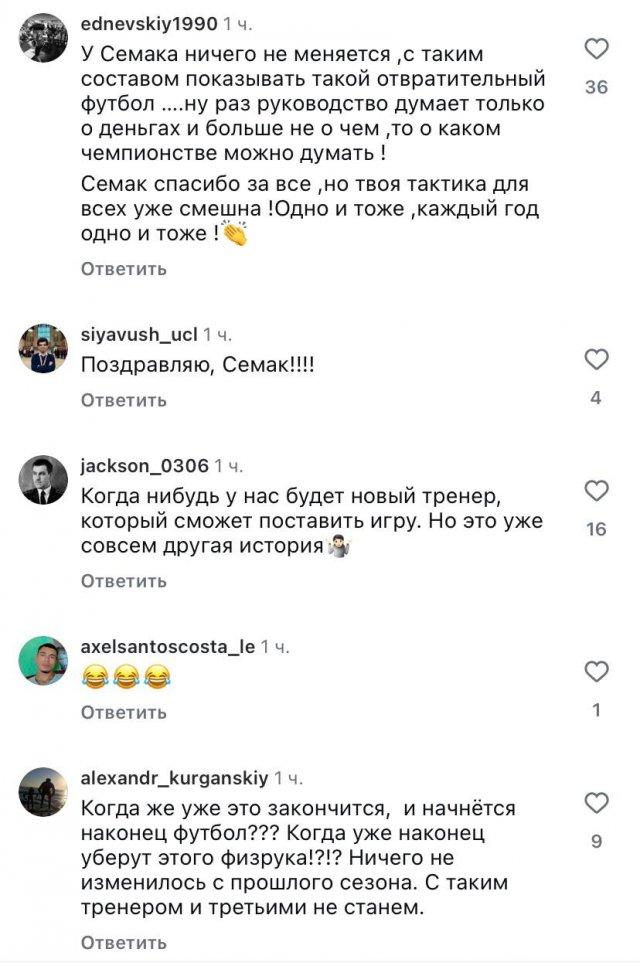The image size is (640, 966).
Task: Like axelsantoscosta_le's emoji comment
Action: [x=596, y=670]
